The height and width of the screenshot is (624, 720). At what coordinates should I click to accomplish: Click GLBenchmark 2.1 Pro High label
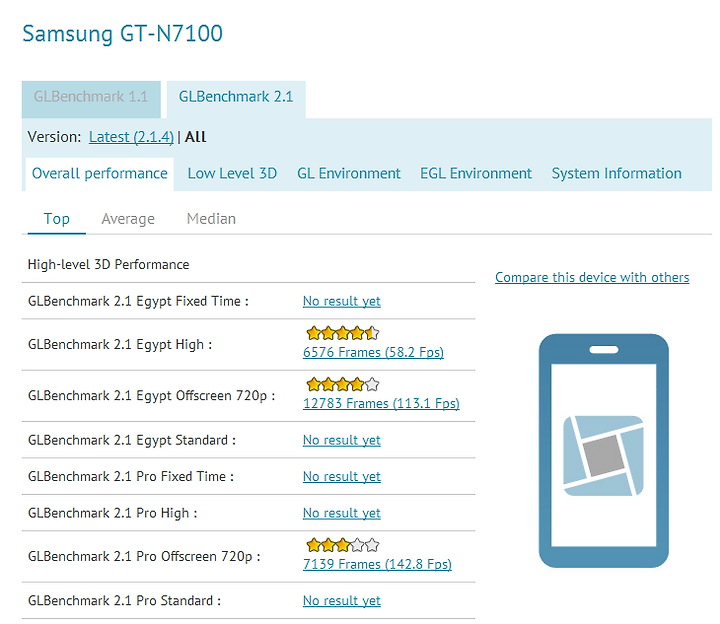click(x=112, y=513)
